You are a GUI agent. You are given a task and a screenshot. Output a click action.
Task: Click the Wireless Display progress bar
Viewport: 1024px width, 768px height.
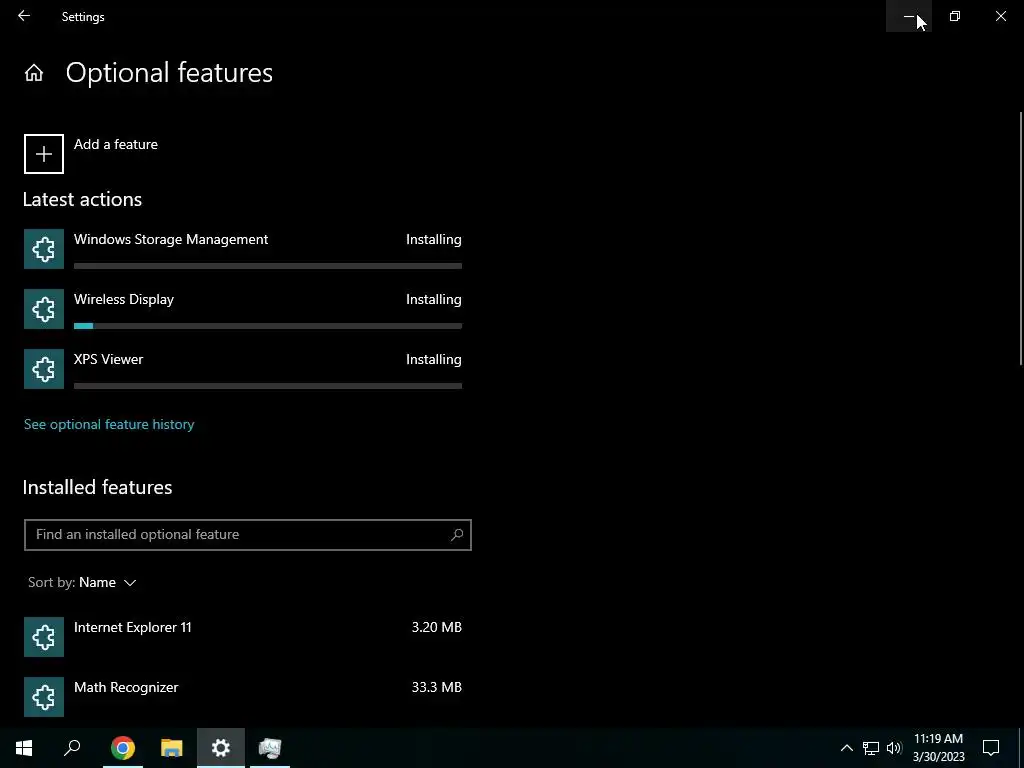click(268, 326)
